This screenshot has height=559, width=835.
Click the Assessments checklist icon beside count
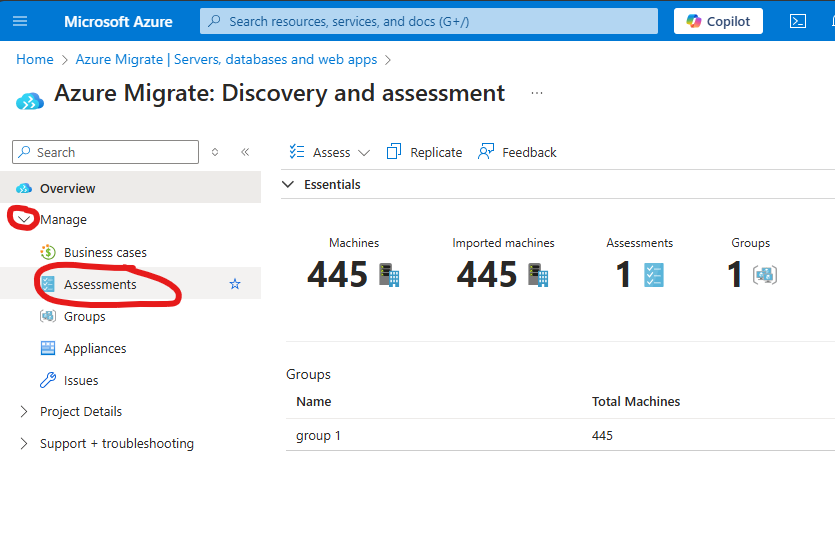pyautogui.click(x=655, y=275)
